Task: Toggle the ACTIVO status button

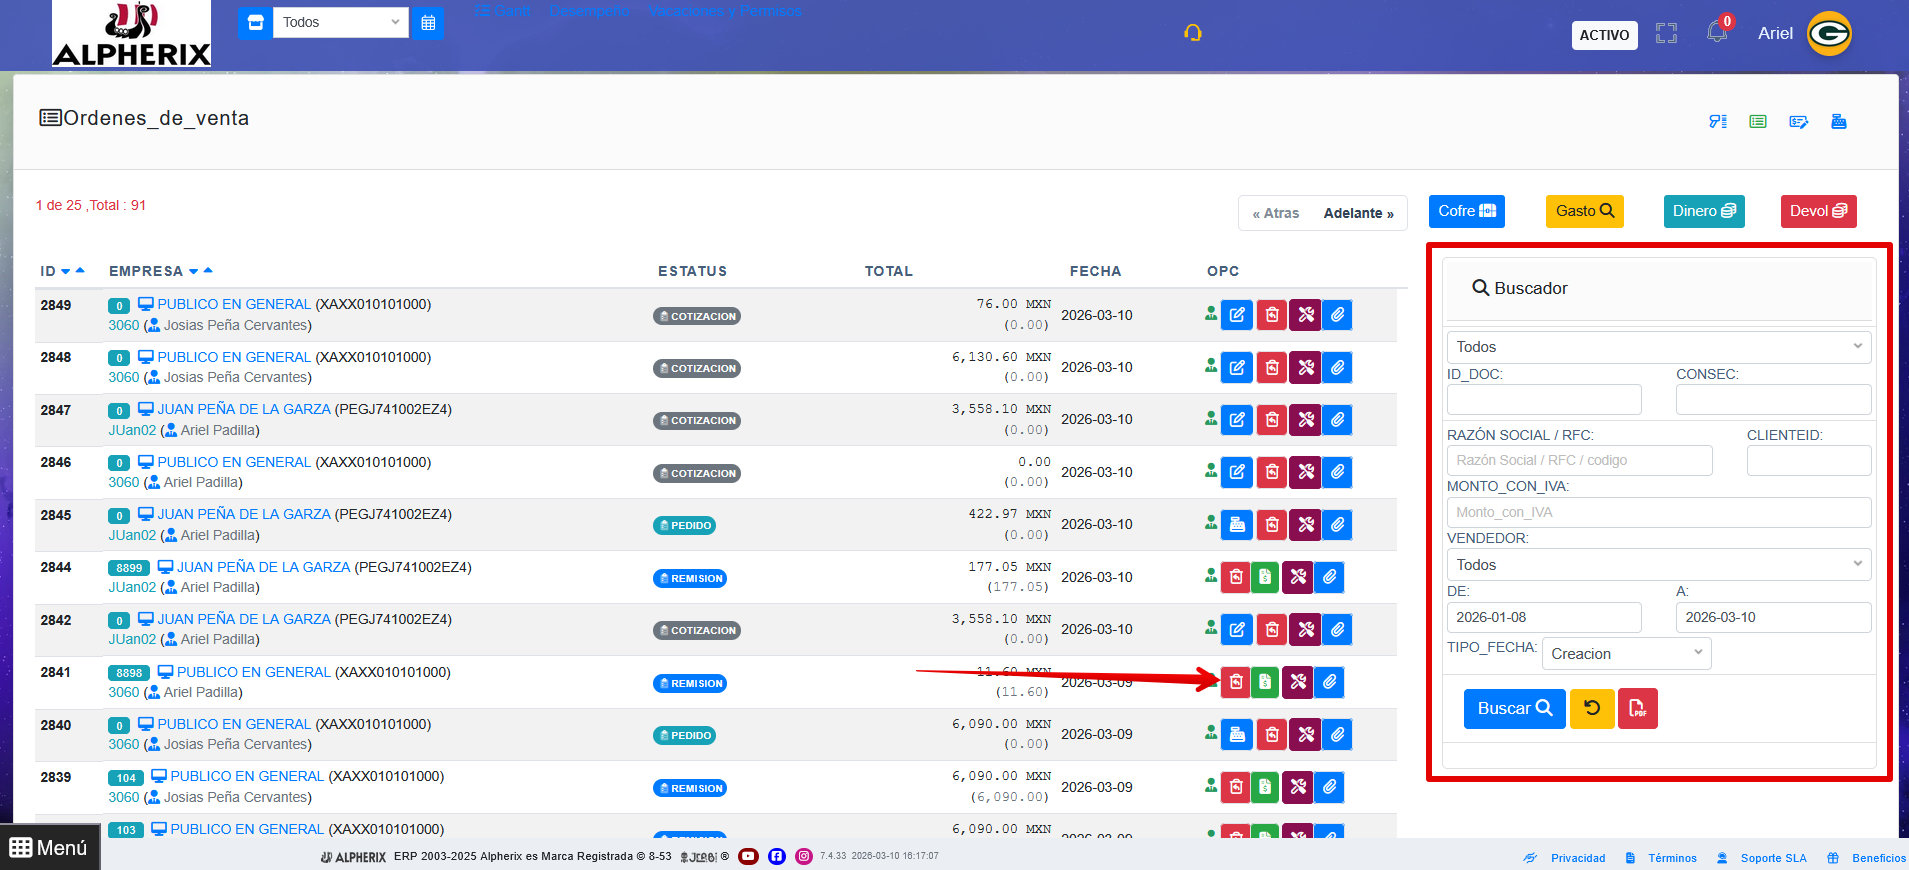Action: pos(1604,35)
